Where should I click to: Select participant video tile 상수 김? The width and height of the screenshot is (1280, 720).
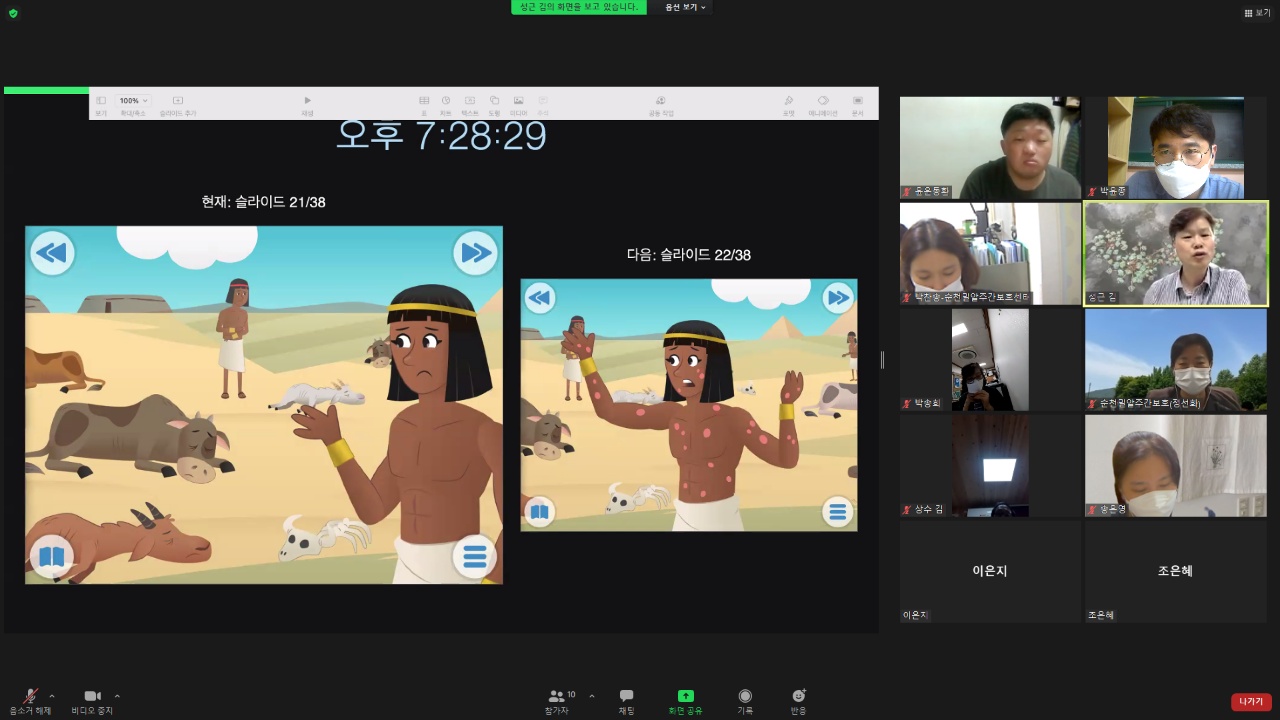(990, 466)
